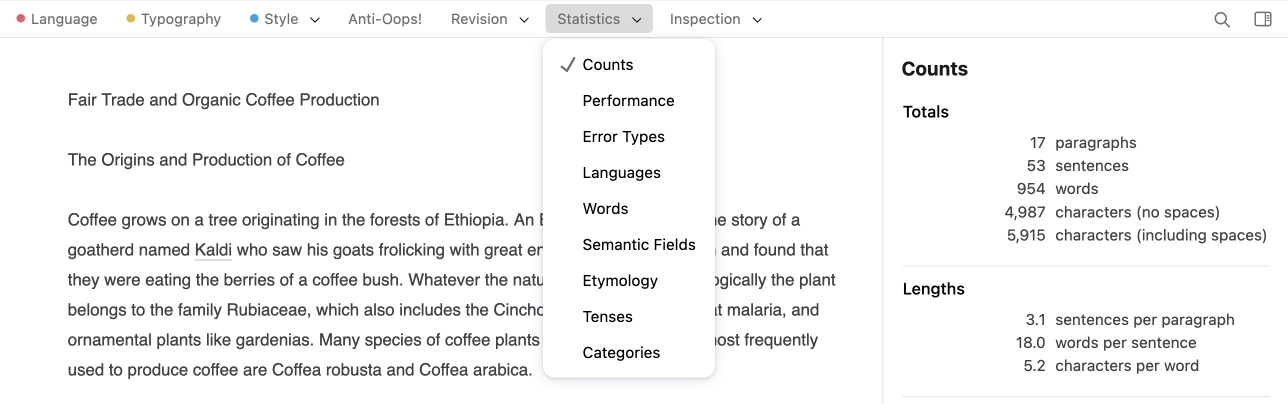Click the blue Style dot indicator

(254, 19)
